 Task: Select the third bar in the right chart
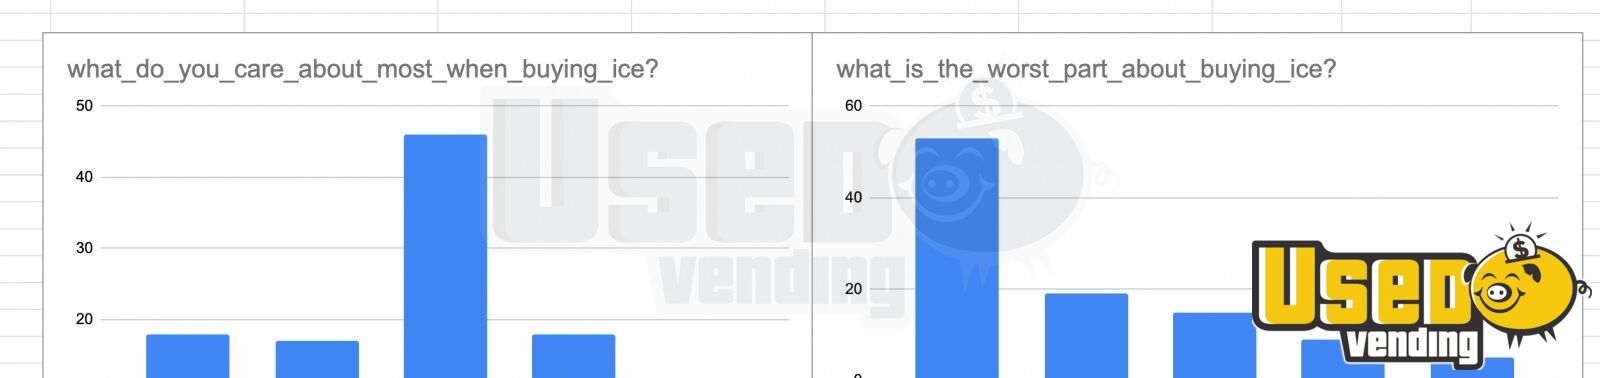(1214, 345)
